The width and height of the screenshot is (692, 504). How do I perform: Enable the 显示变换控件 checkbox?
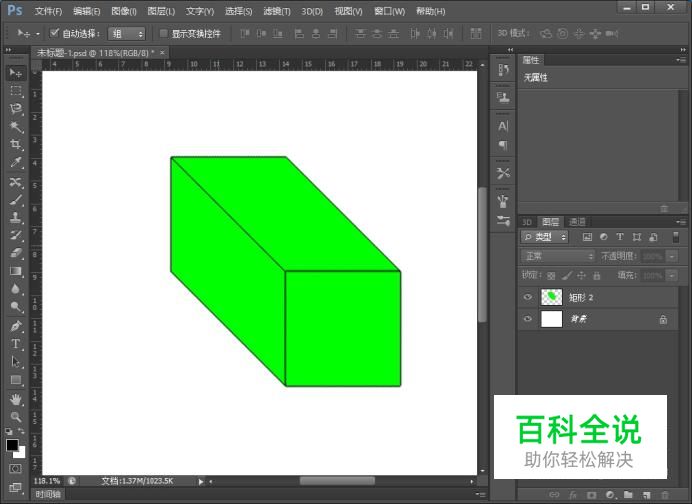(x=164, y=33)
